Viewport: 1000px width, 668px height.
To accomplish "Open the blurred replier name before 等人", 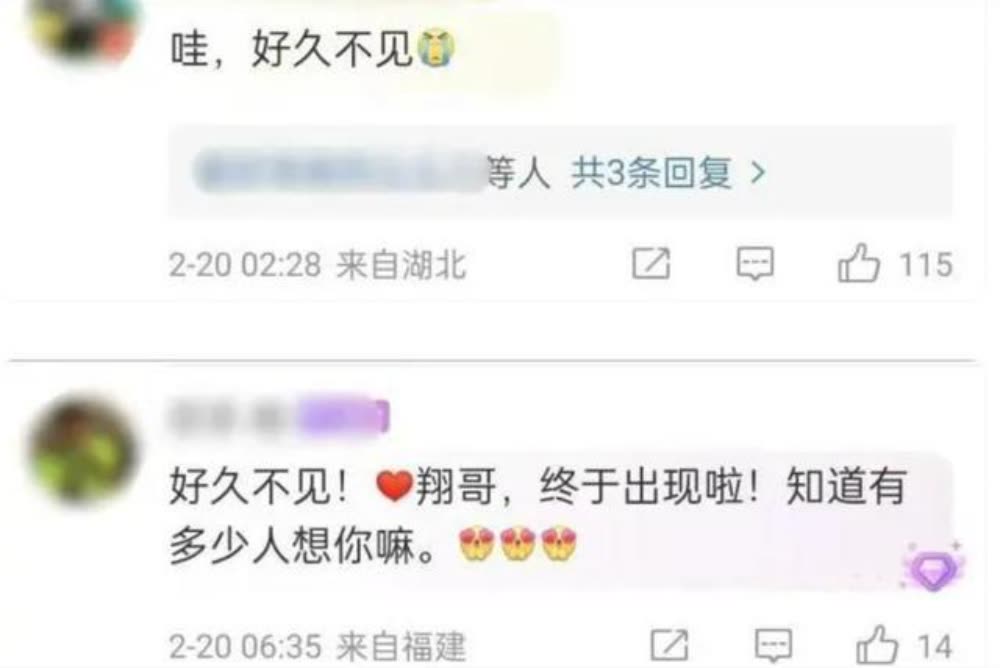I will tap(341, 170).
